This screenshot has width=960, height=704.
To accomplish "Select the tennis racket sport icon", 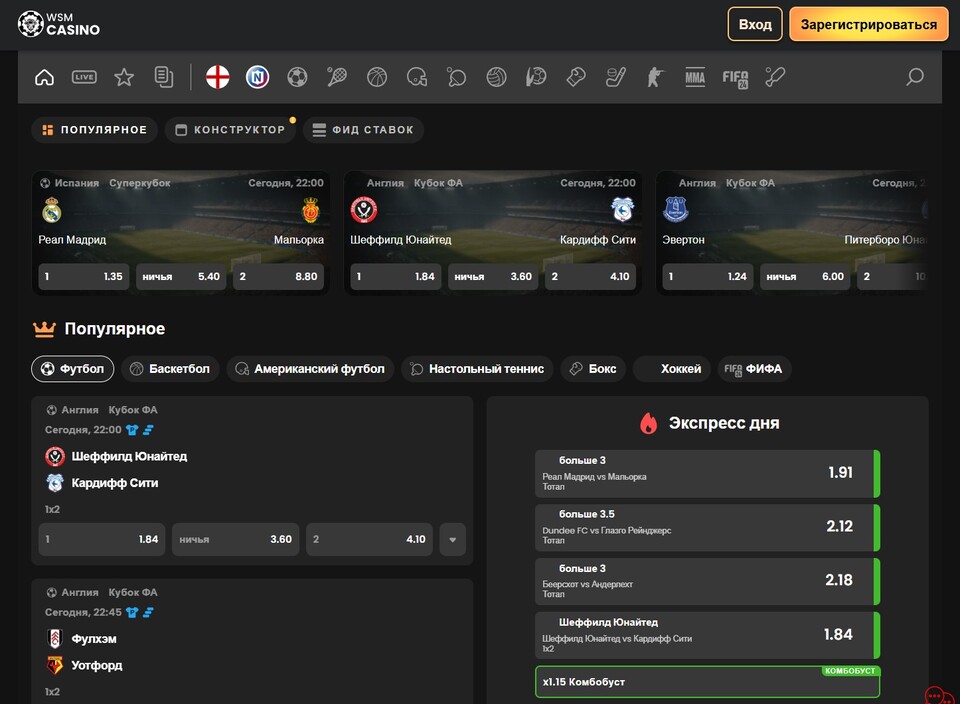I will pyautogui.click(x=337, y=77).
